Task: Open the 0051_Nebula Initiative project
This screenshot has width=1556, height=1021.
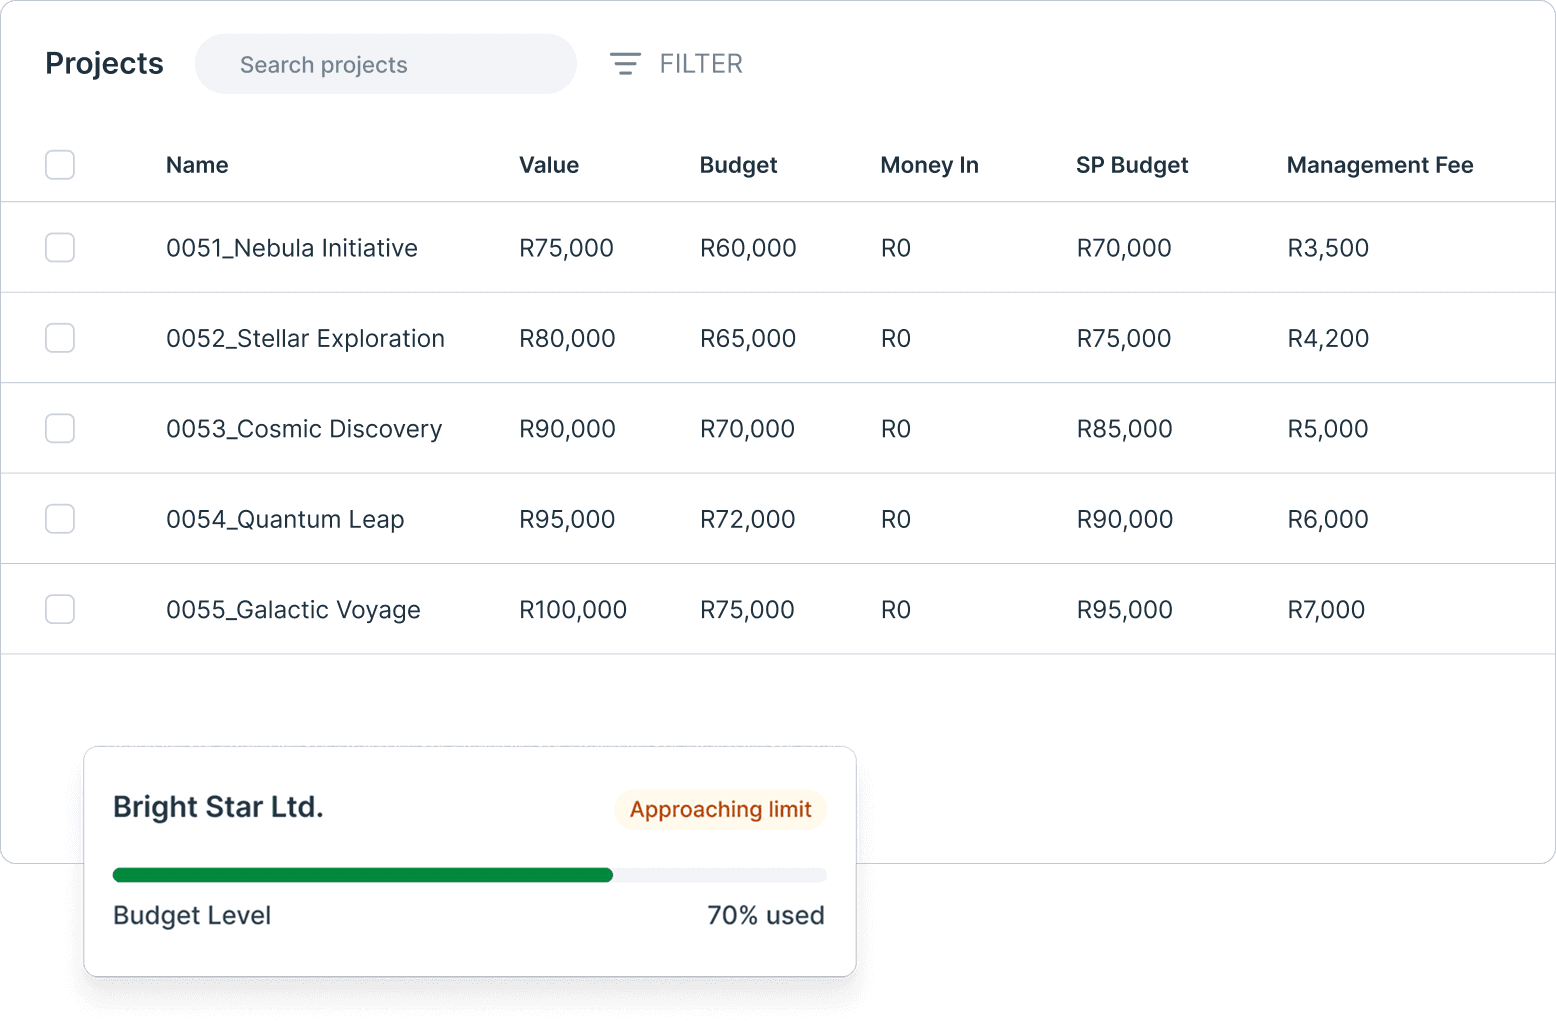Action: click(291, 247)
